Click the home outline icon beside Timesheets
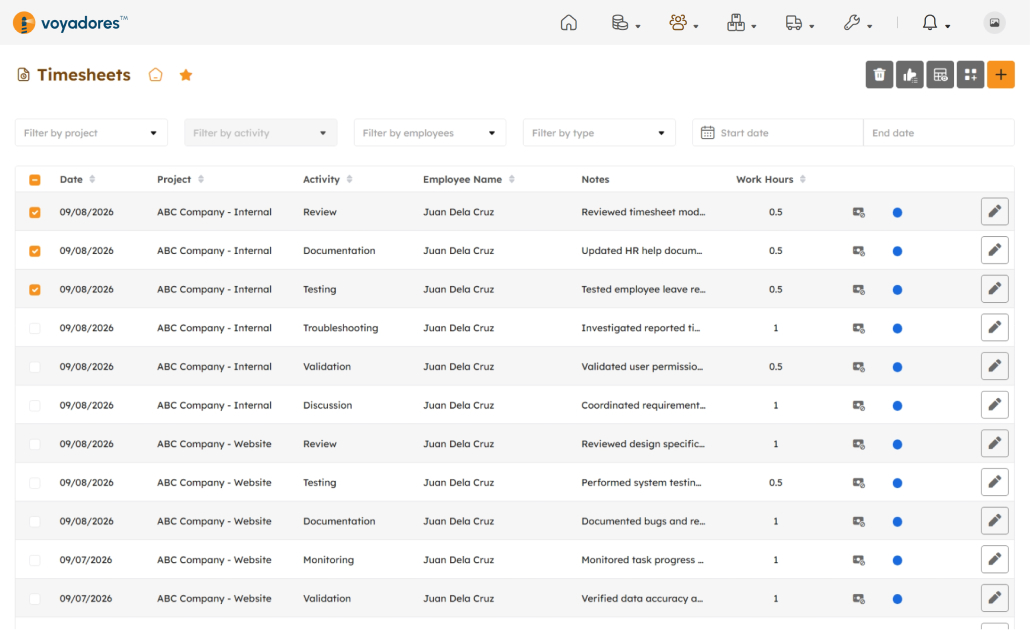Viewport: 1030px width, 630px height. click(155, 75)
